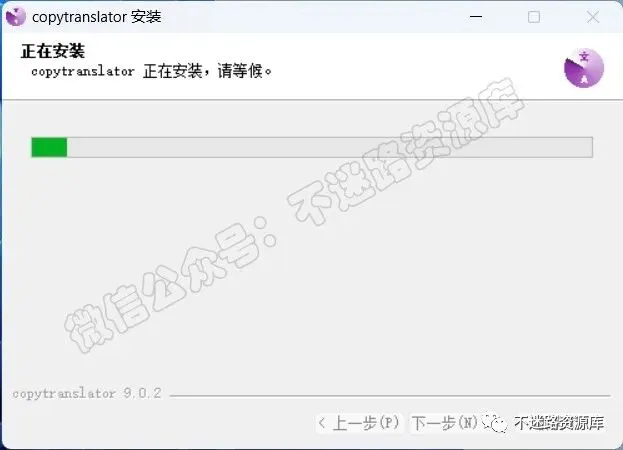
Task: Maximize the copytranslator installer window
Action: pyautogui.click(x=534, y=17)
